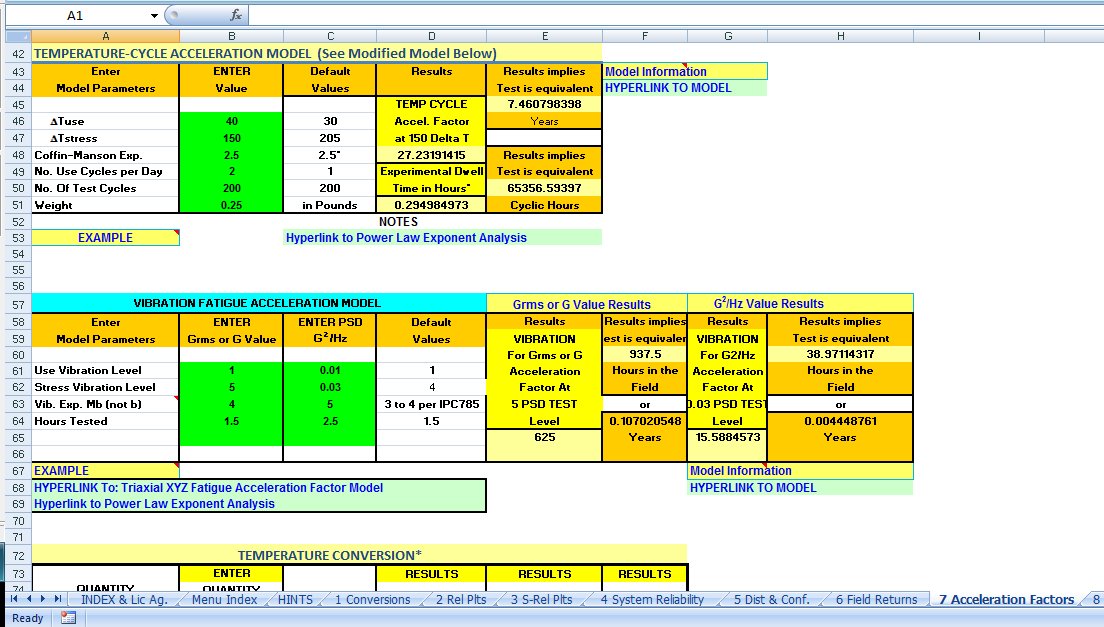Click G²/Hz Value Results heading

(800, 304)
